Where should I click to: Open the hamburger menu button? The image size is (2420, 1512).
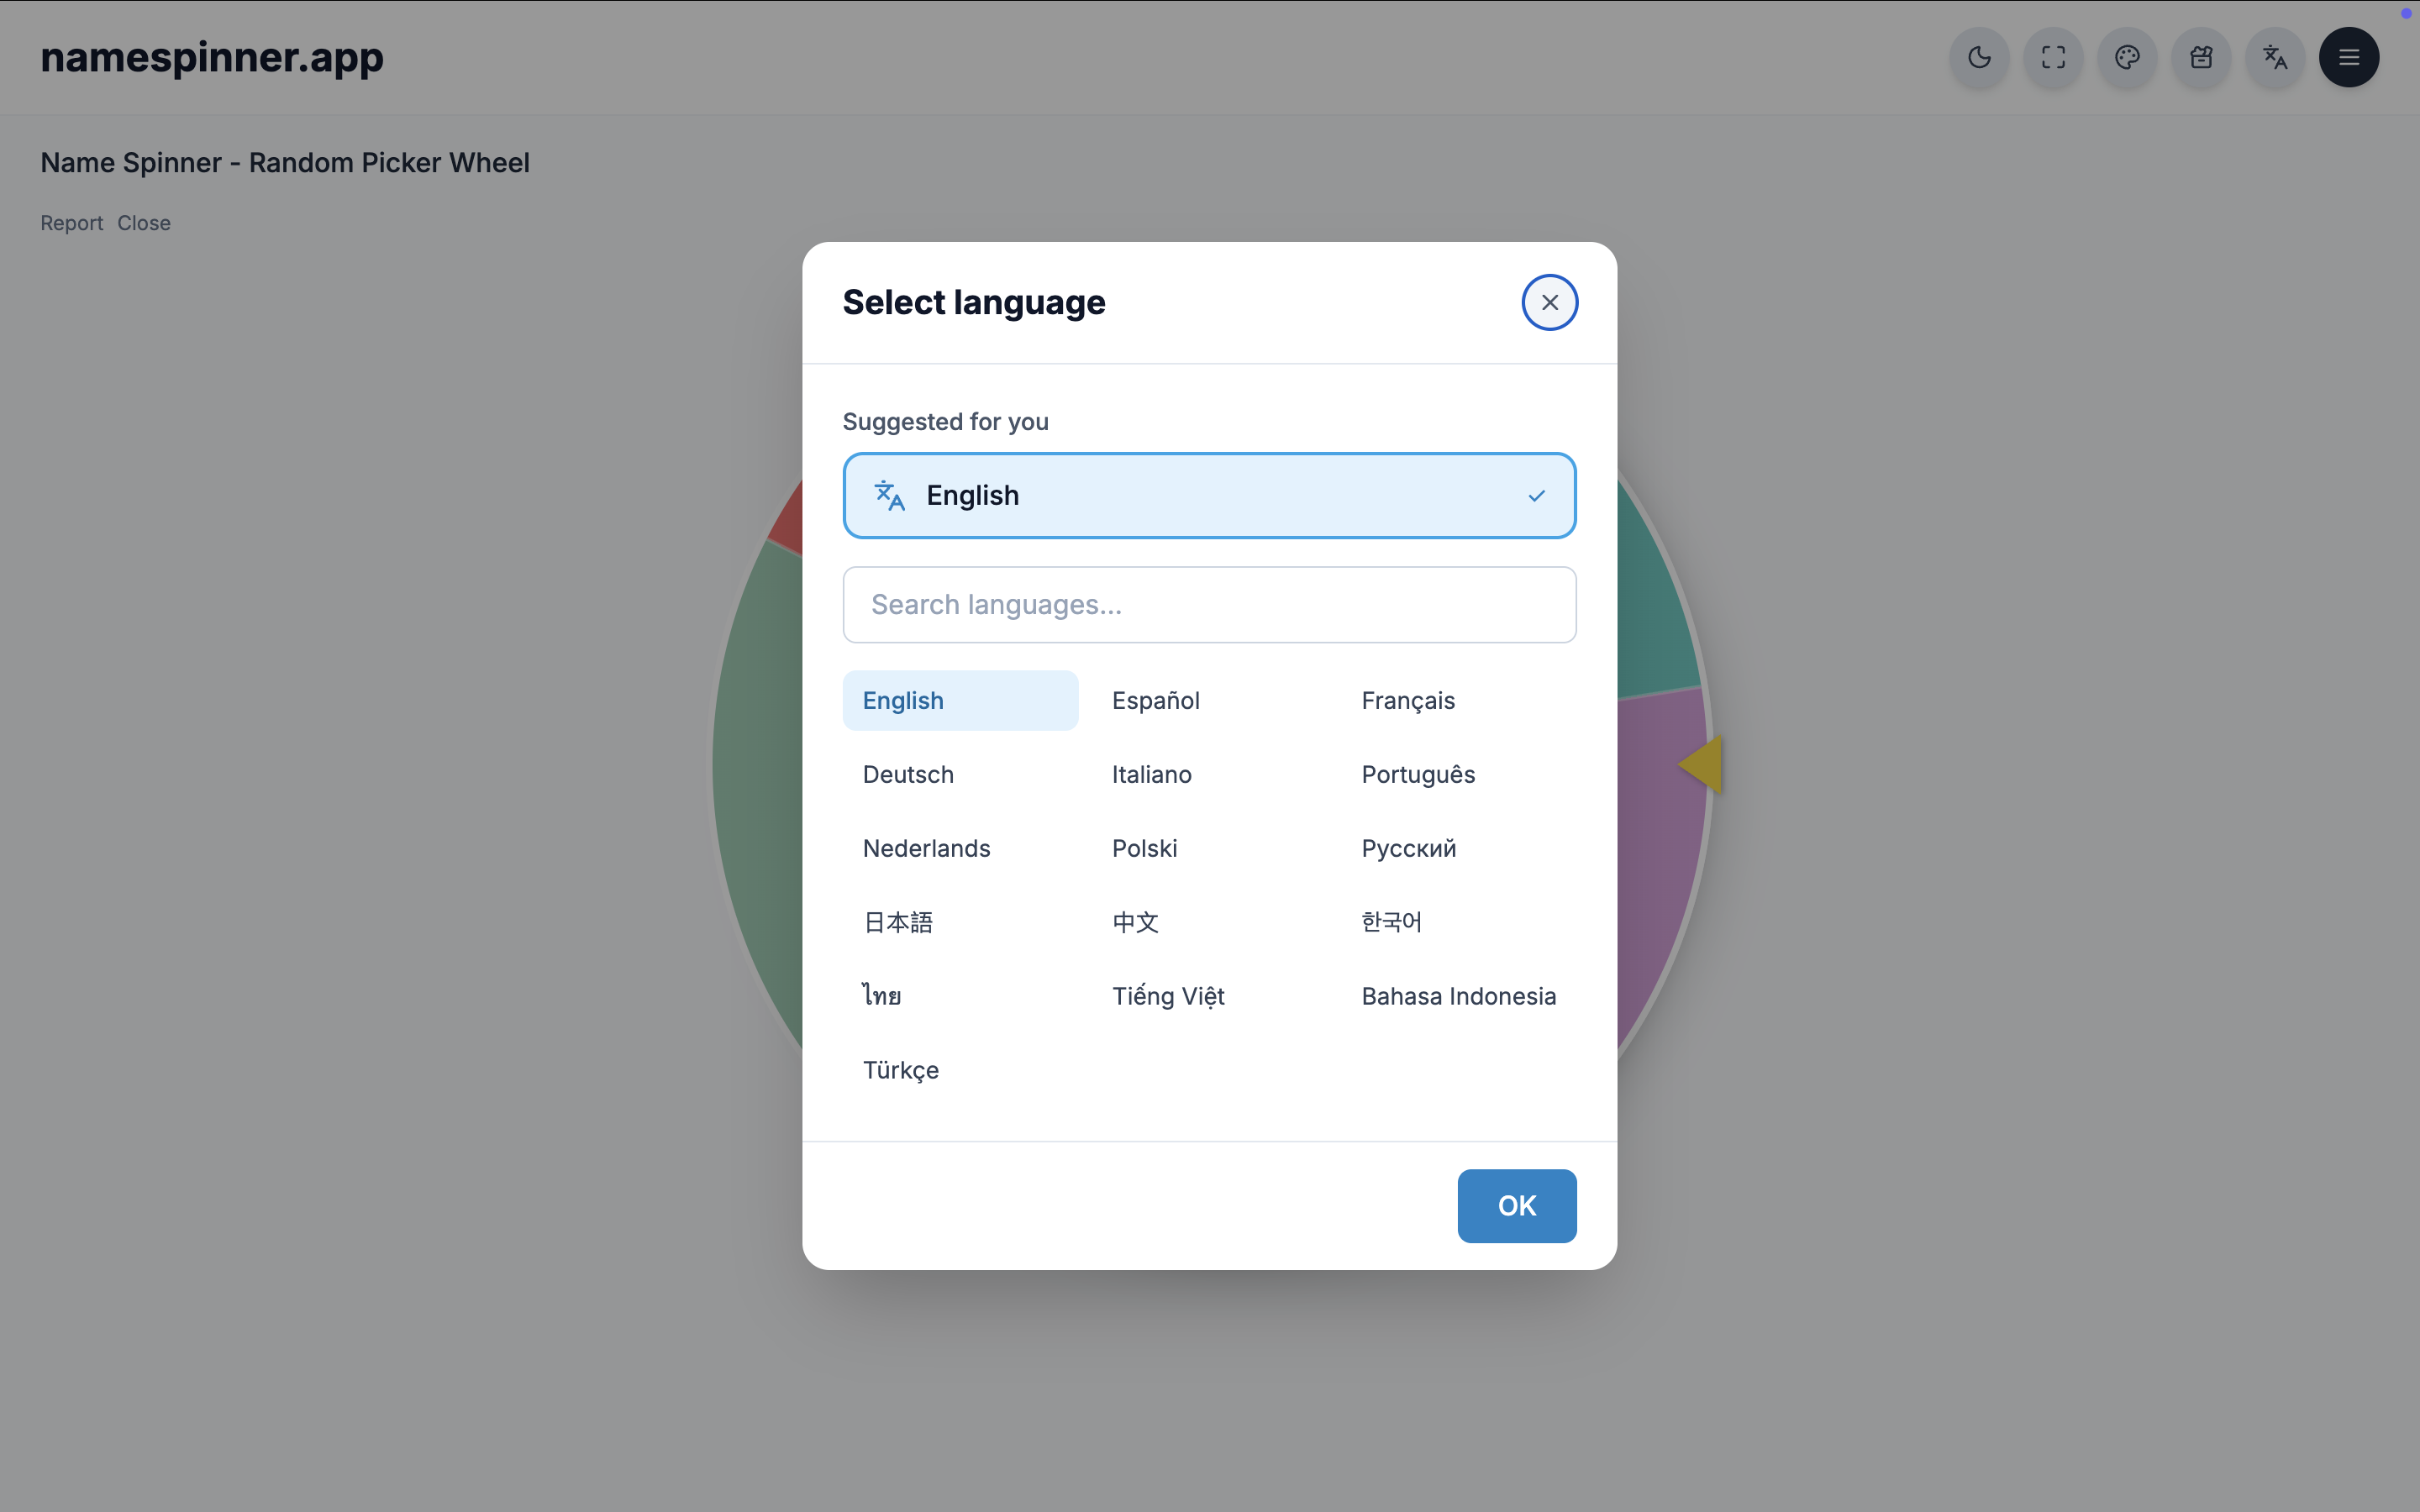(2349, 58)
